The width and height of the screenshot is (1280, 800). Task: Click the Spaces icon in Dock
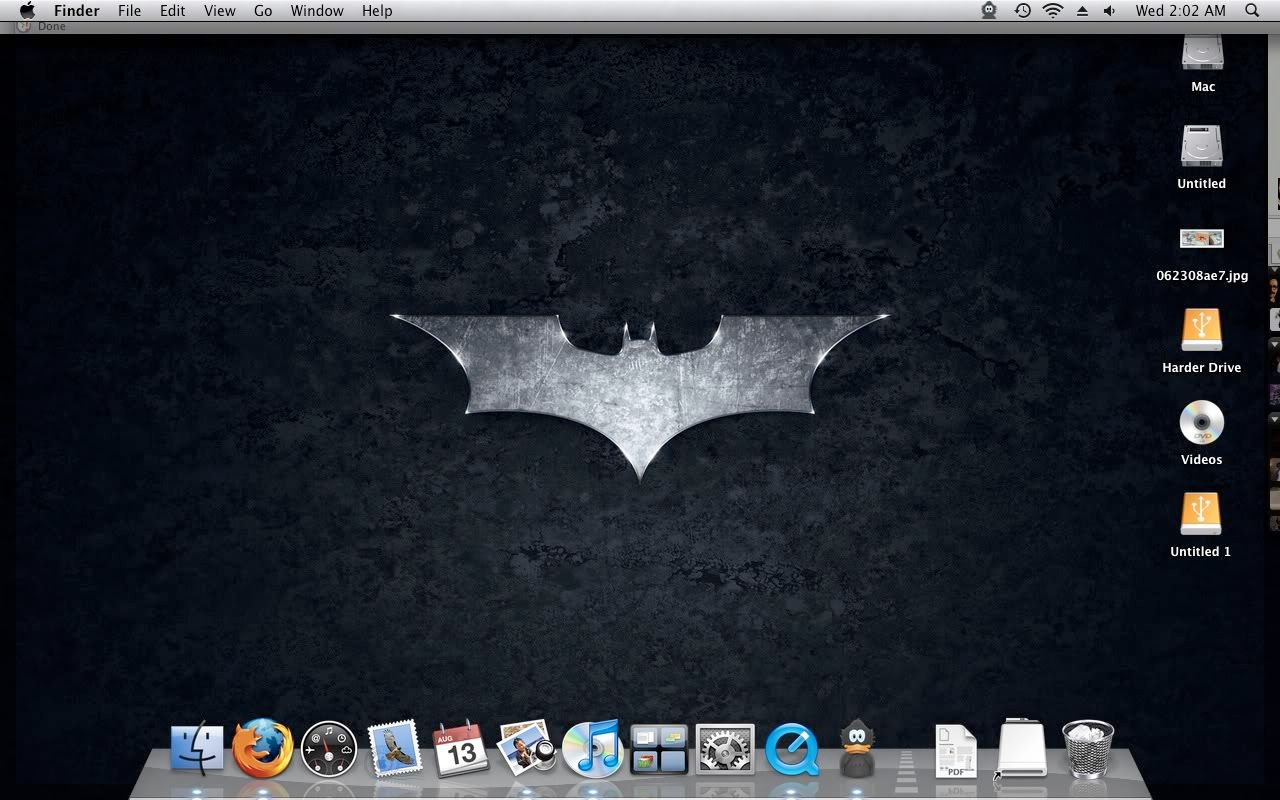point(659,749)
